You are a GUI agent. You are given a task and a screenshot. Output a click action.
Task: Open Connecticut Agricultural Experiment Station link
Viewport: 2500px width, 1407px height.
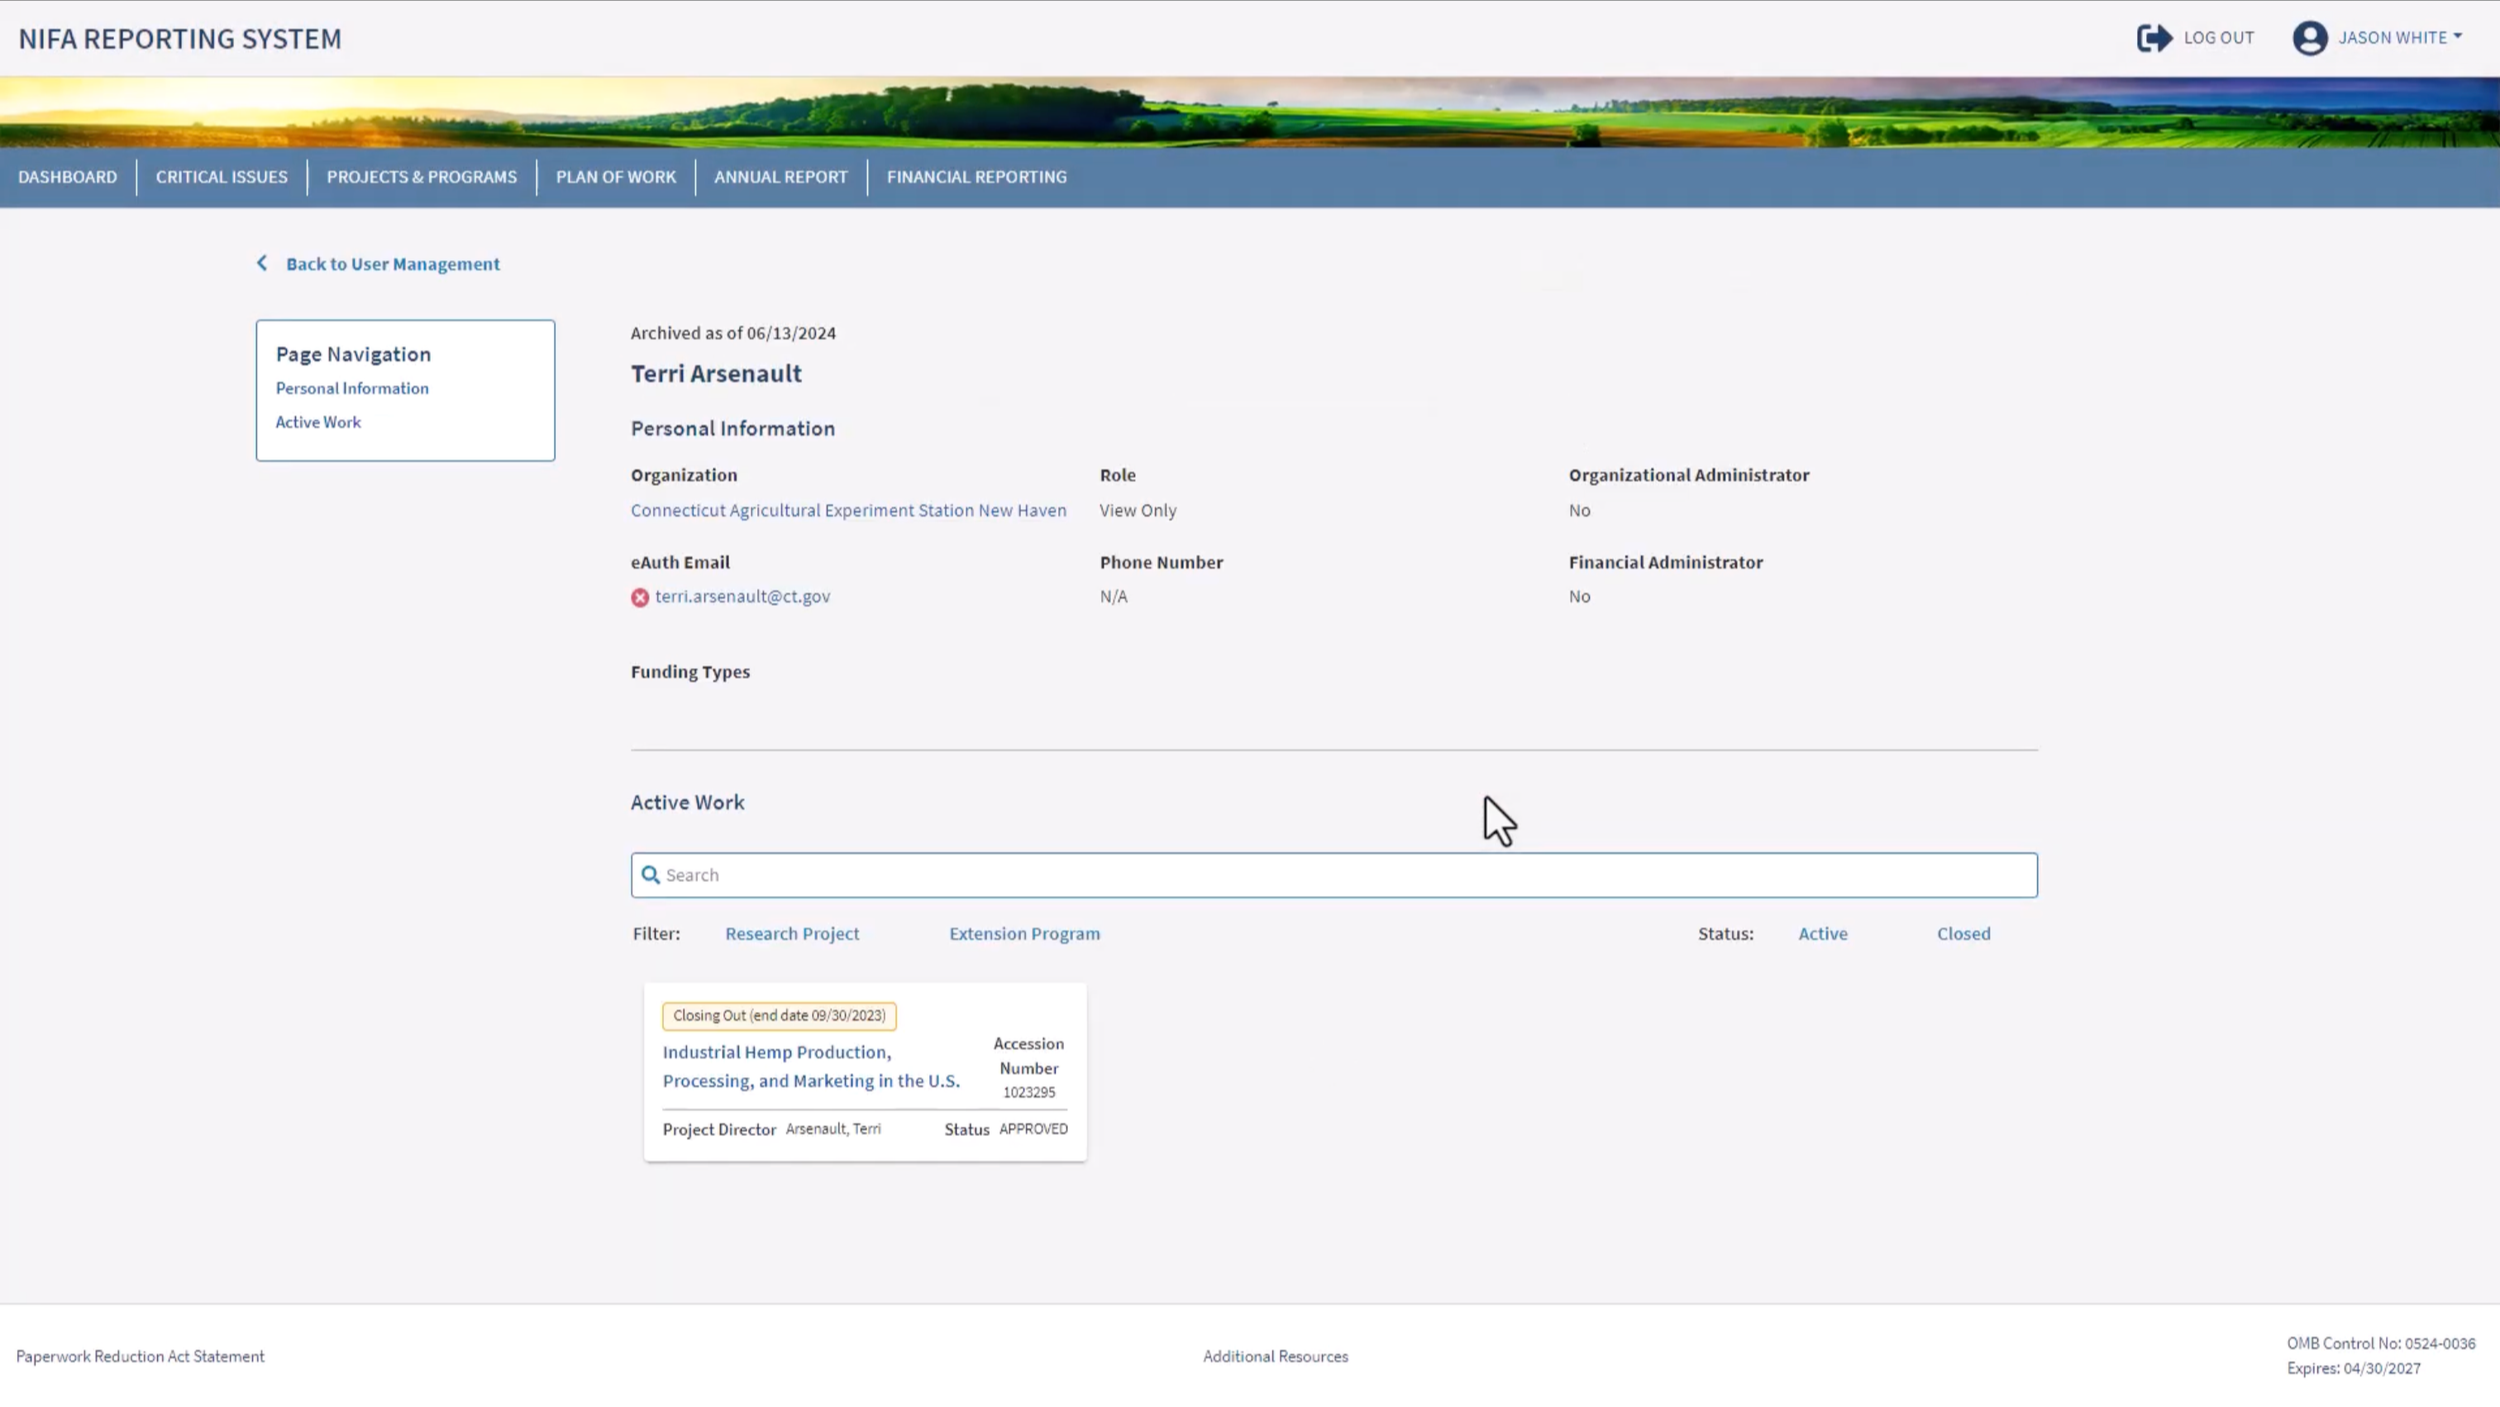coord(848,510)
